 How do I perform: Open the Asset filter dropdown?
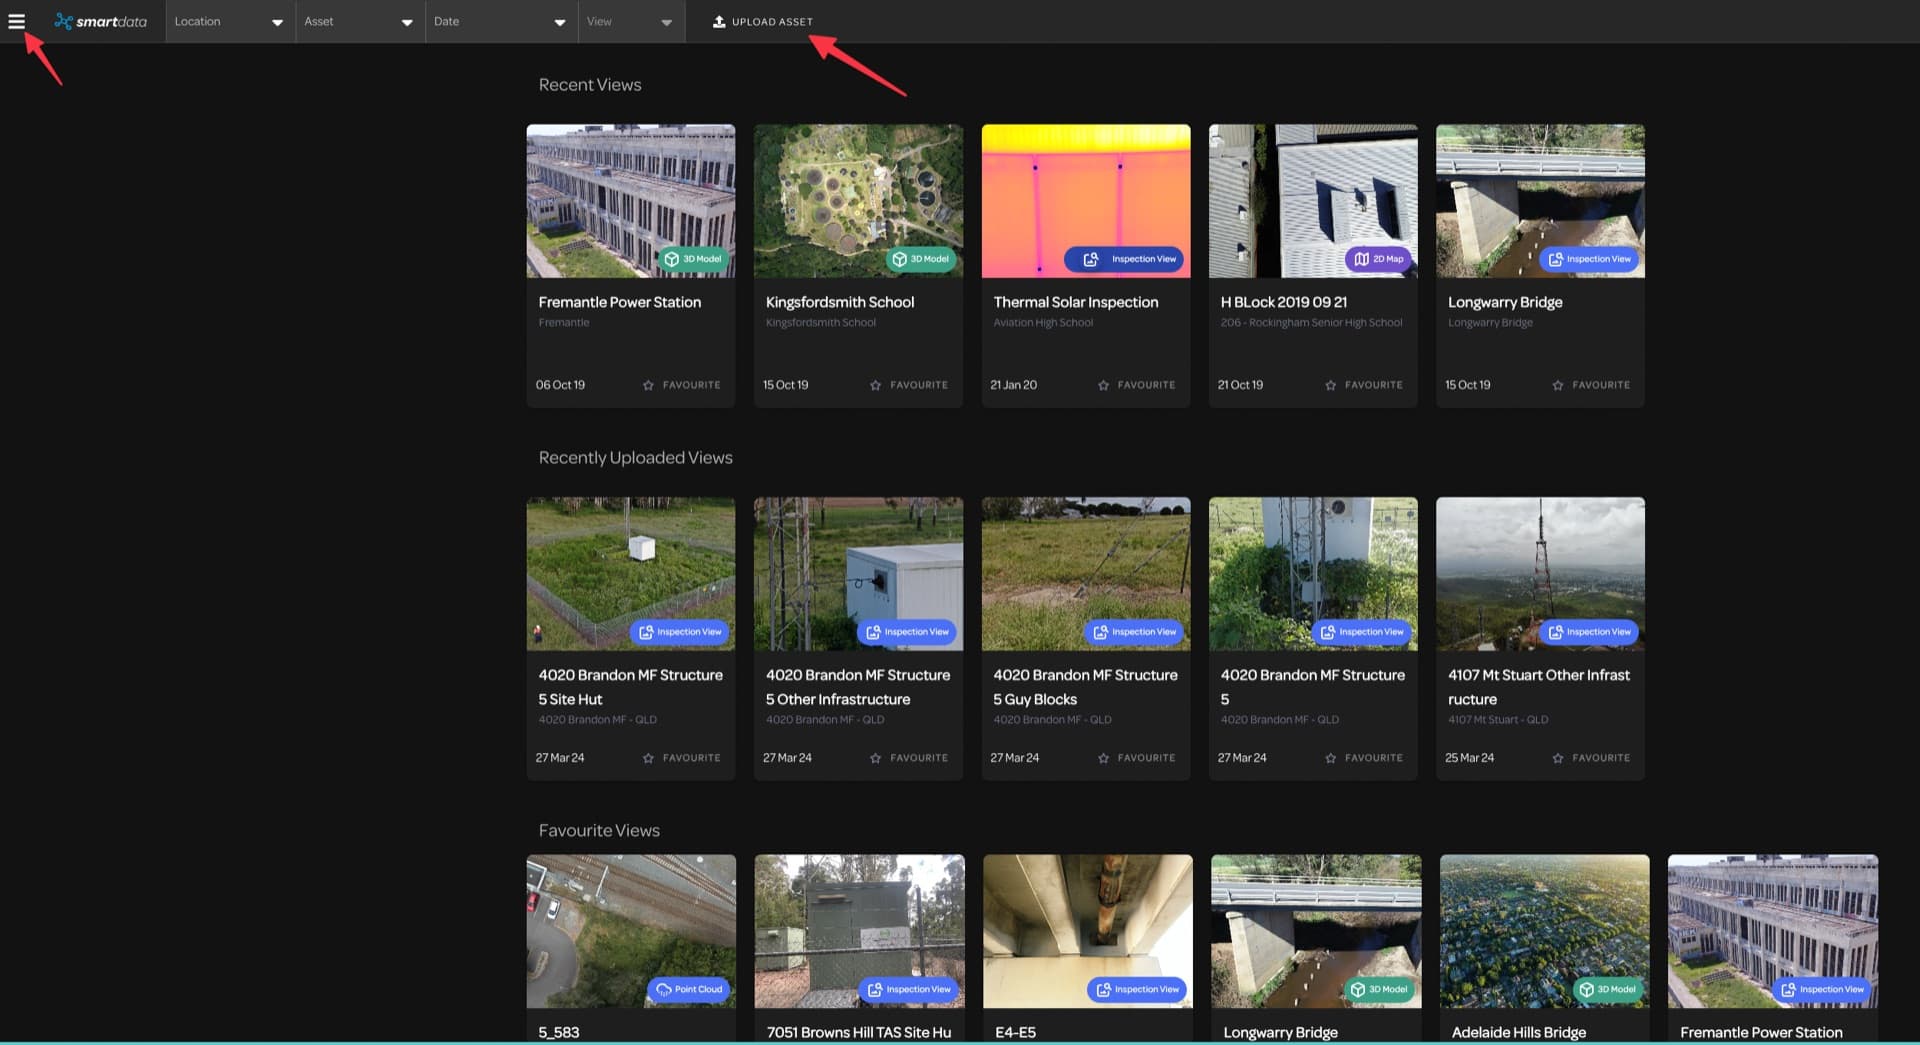click(359, 21)
